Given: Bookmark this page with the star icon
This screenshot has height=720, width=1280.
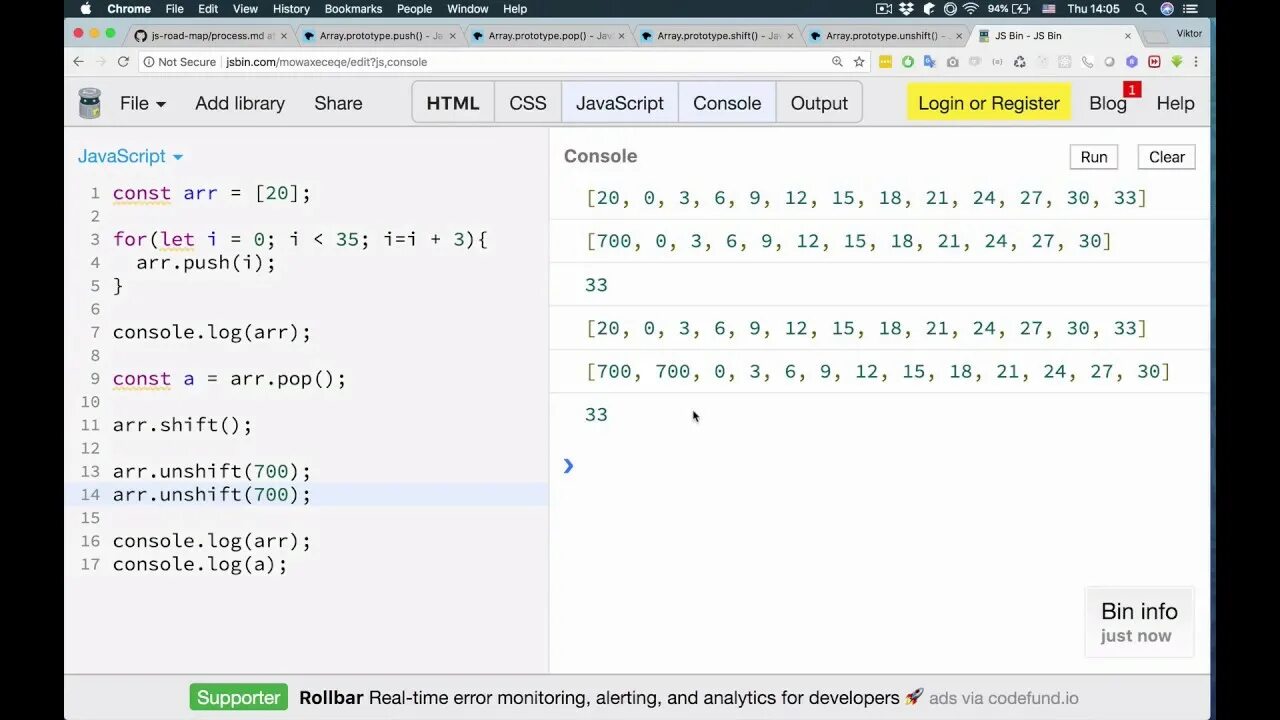Looking at the screenshot, I should [x=859, y=62].
